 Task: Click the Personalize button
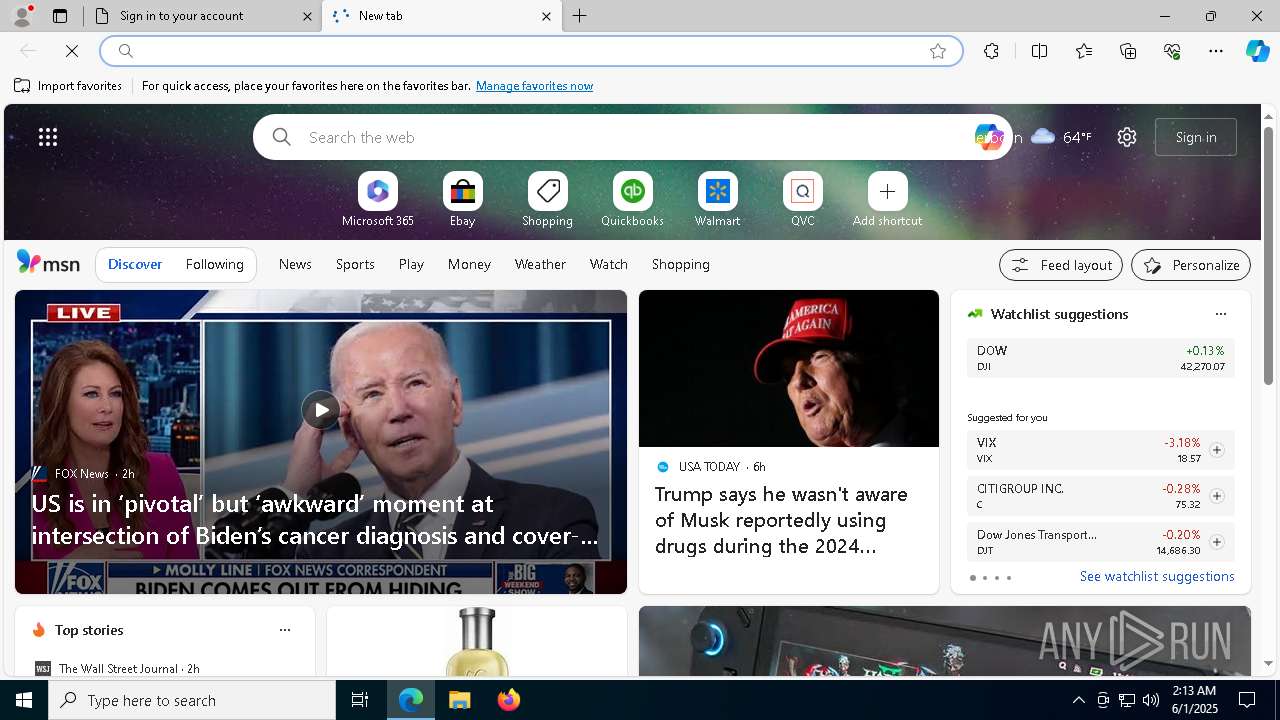[1191, 265]
